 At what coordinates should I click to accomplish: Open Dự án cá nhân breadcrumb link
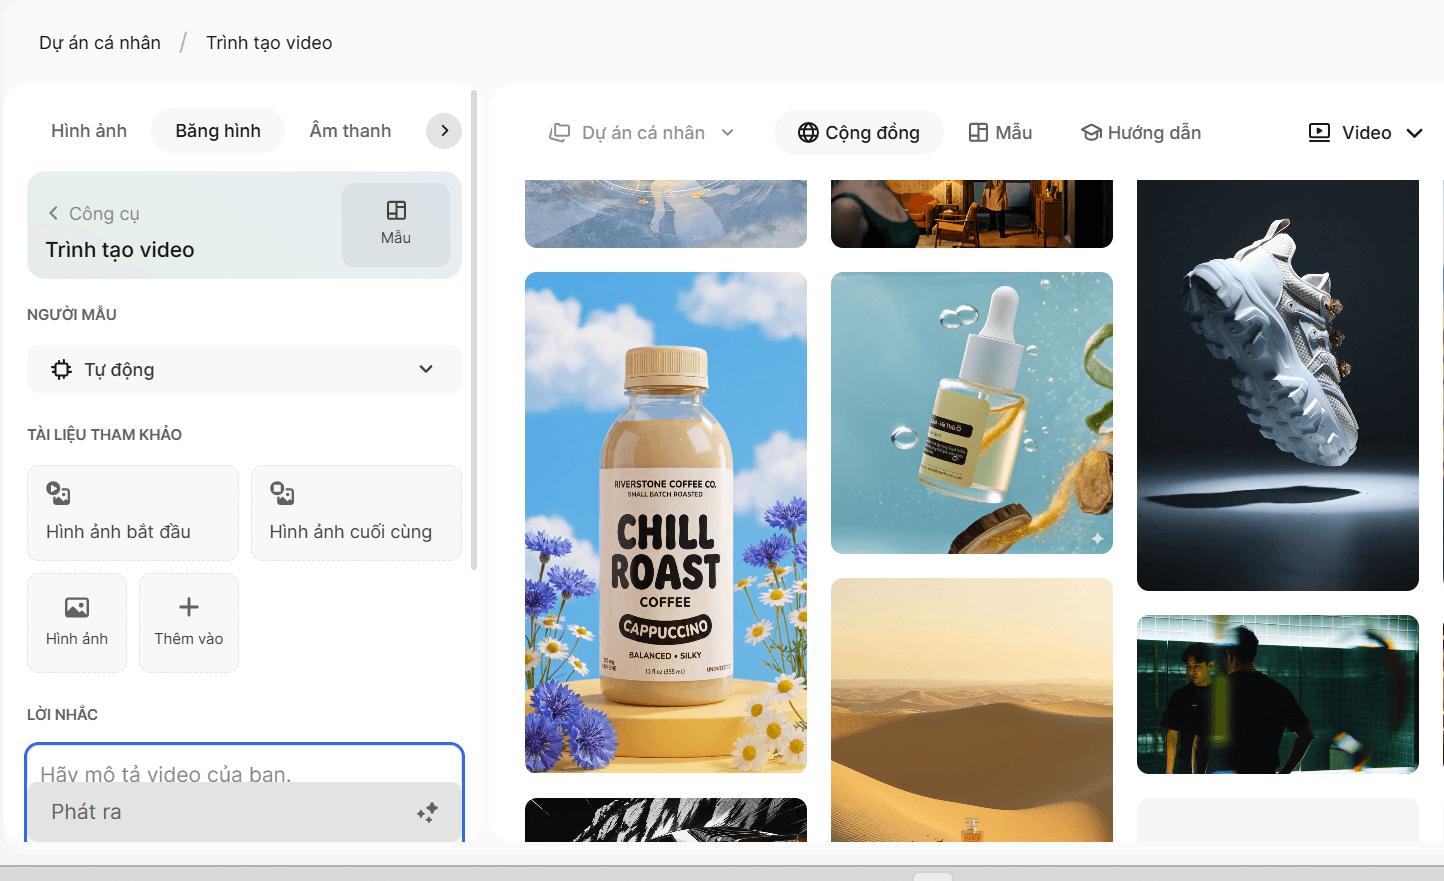(100, 43)
